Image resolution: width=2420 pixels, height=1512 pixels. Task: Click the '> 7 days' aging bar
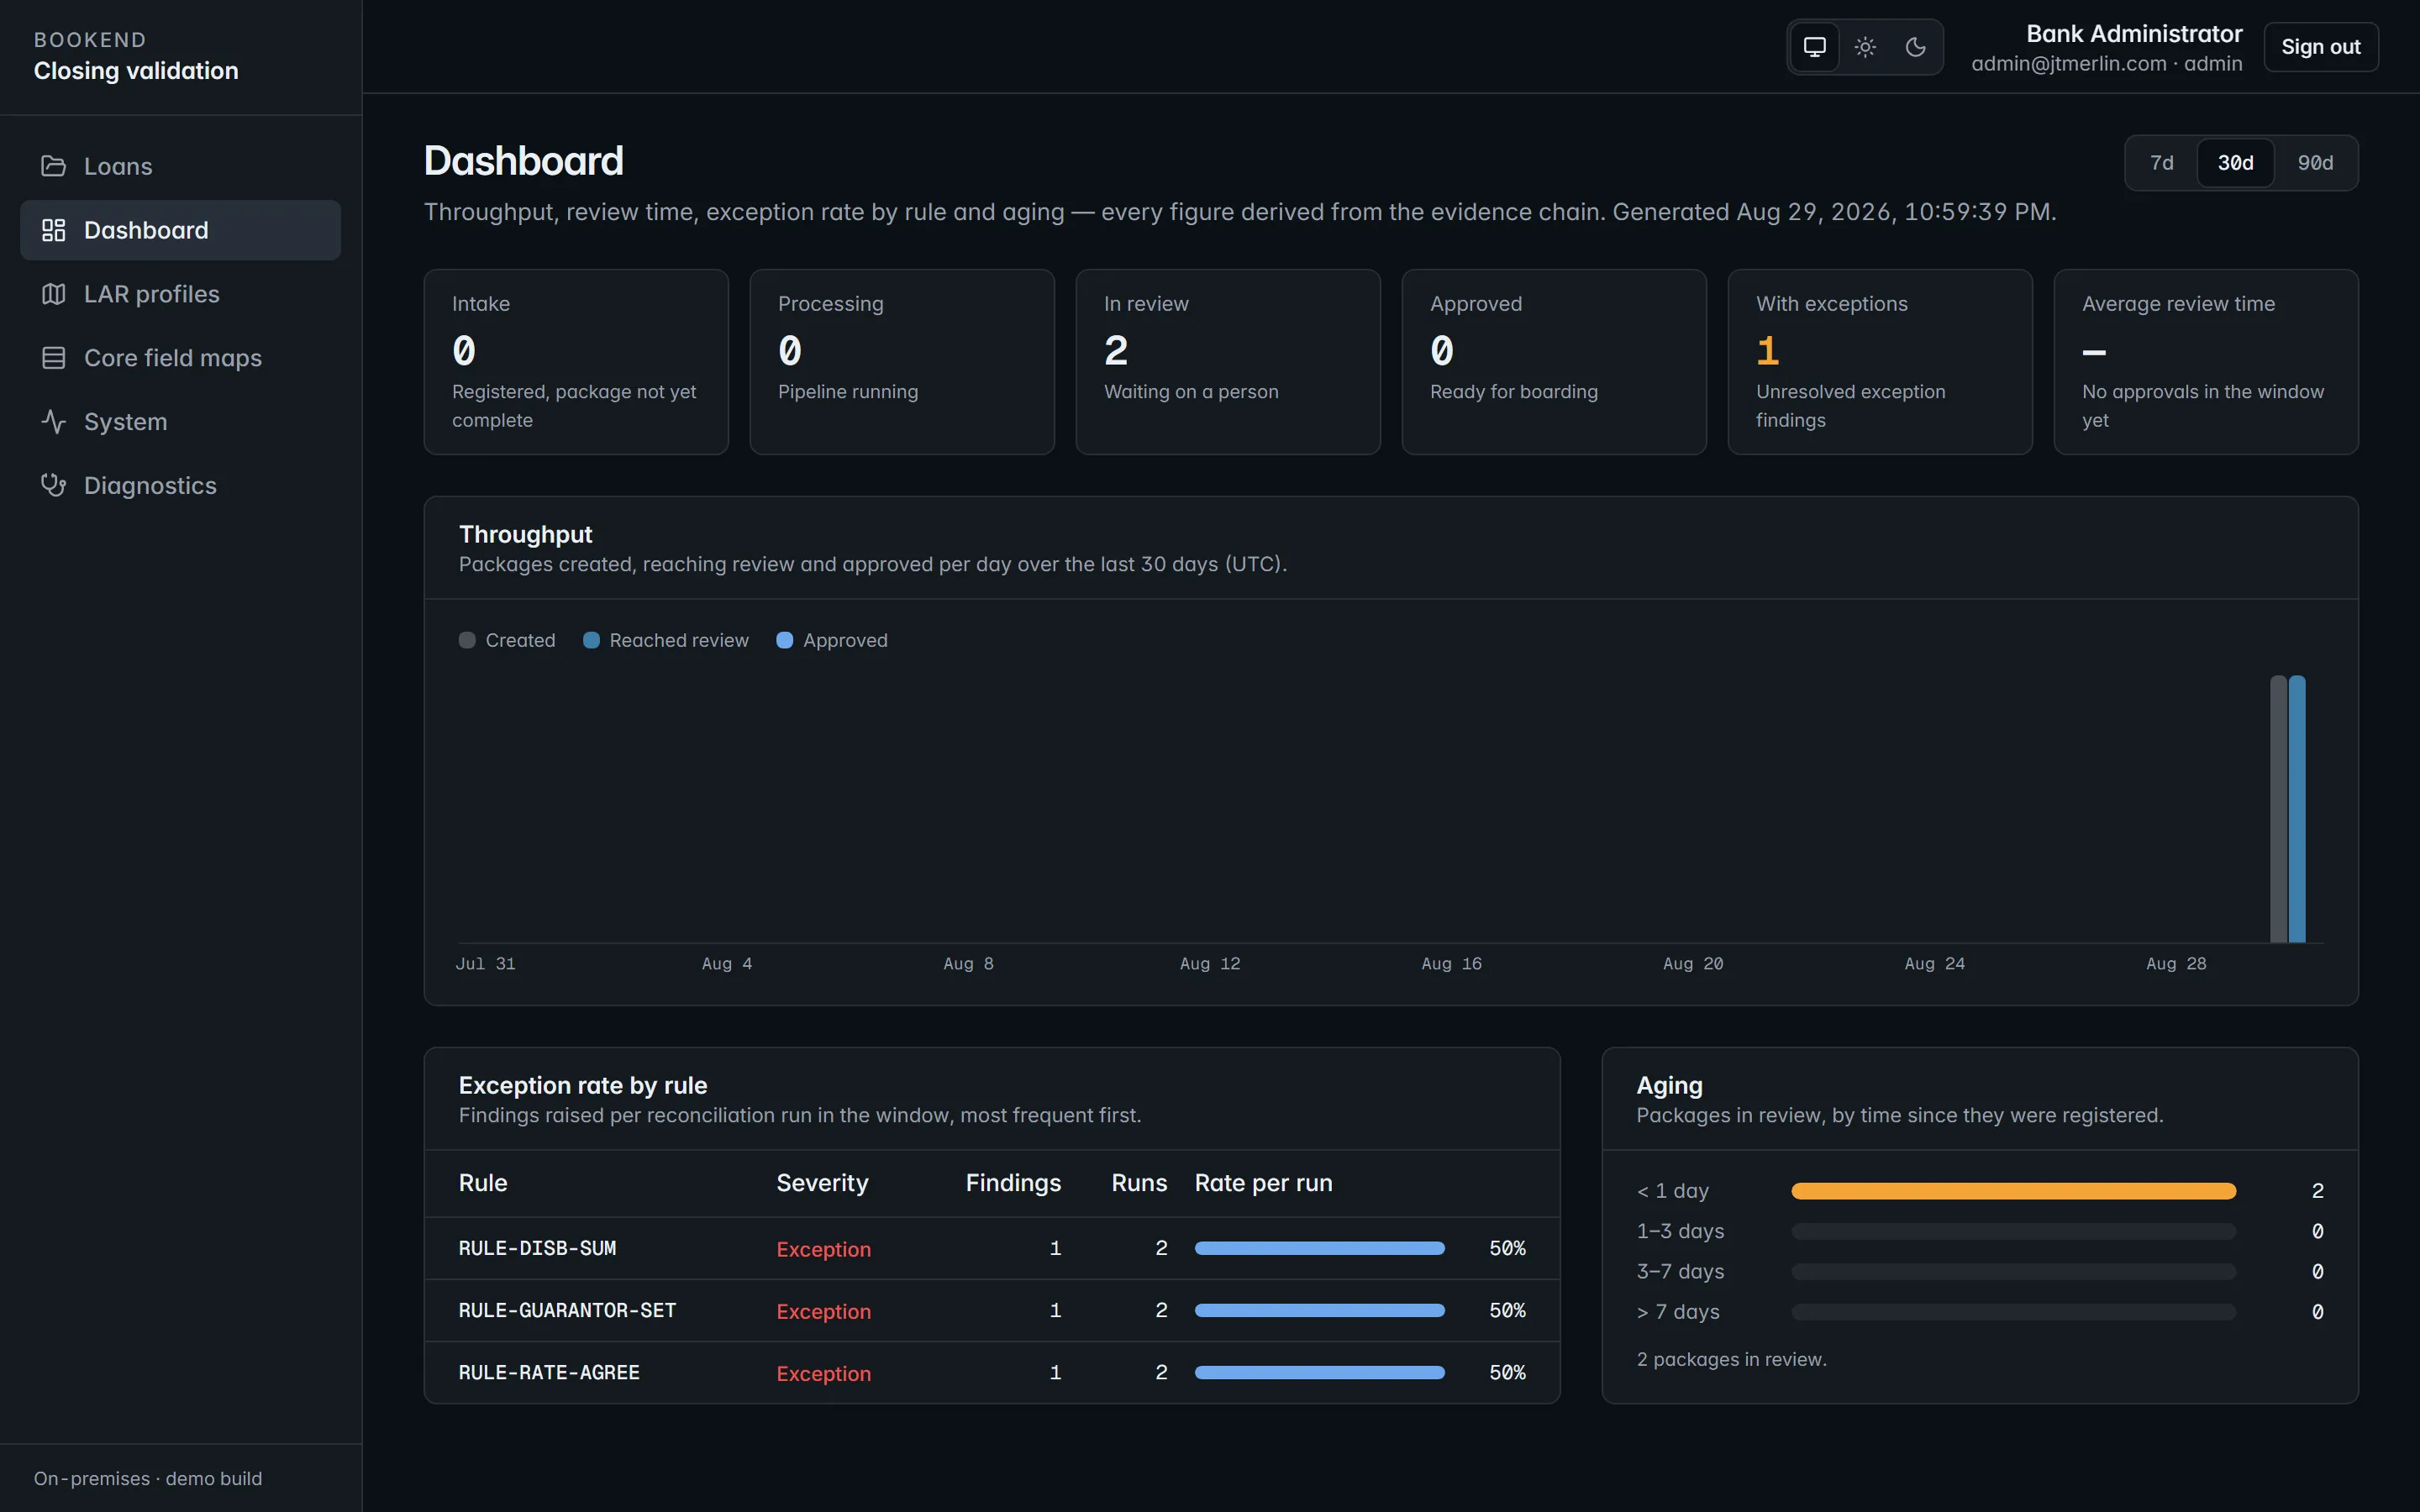2013,1311
